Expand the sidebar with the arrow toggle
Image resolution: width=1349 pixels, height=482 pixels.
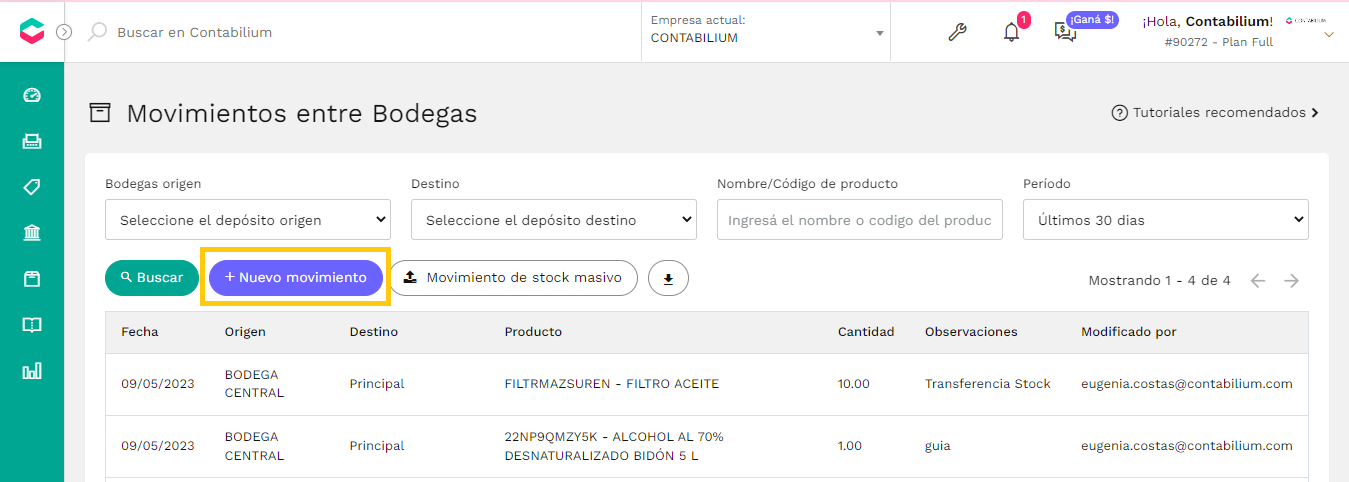(64, 32)
